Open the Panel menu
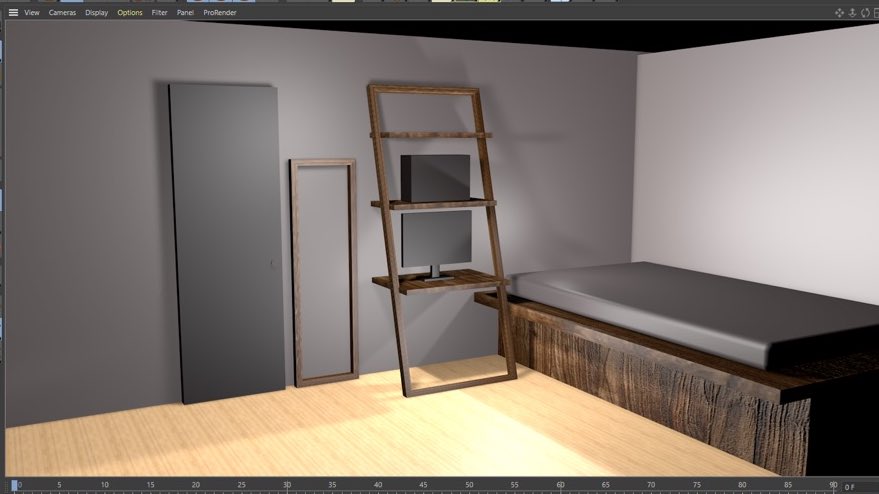Screen dimensions: 879x494 point(185,12)
